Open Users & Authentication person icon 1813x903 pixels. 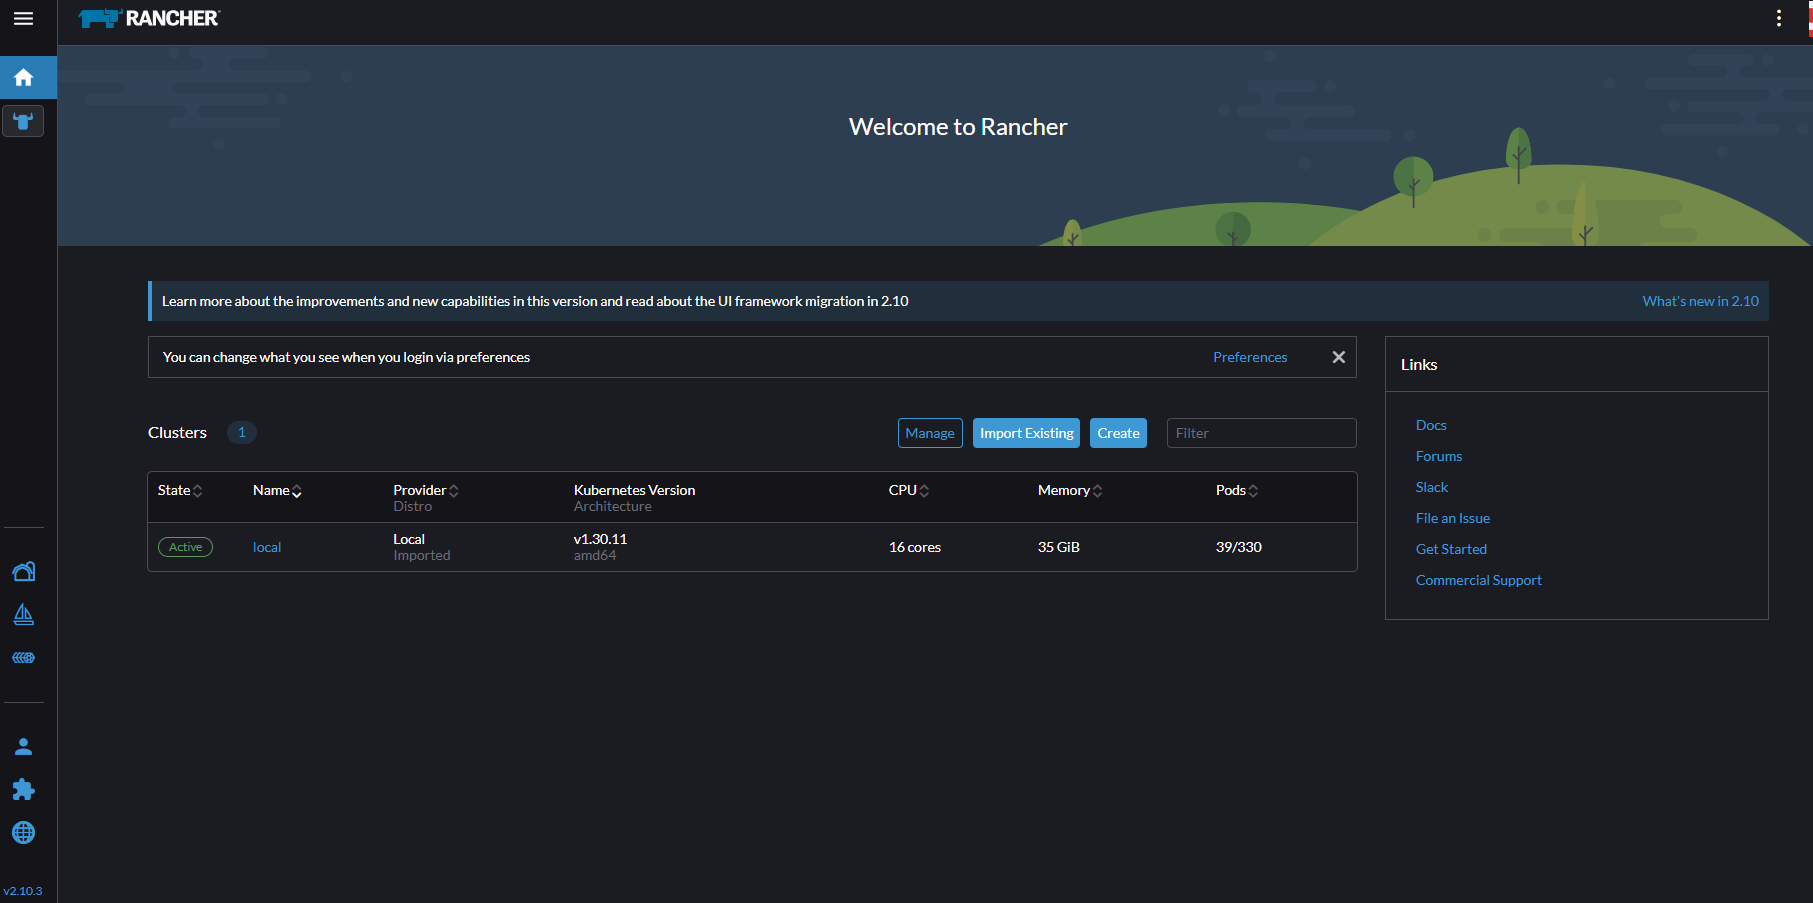tap(23, 747)
